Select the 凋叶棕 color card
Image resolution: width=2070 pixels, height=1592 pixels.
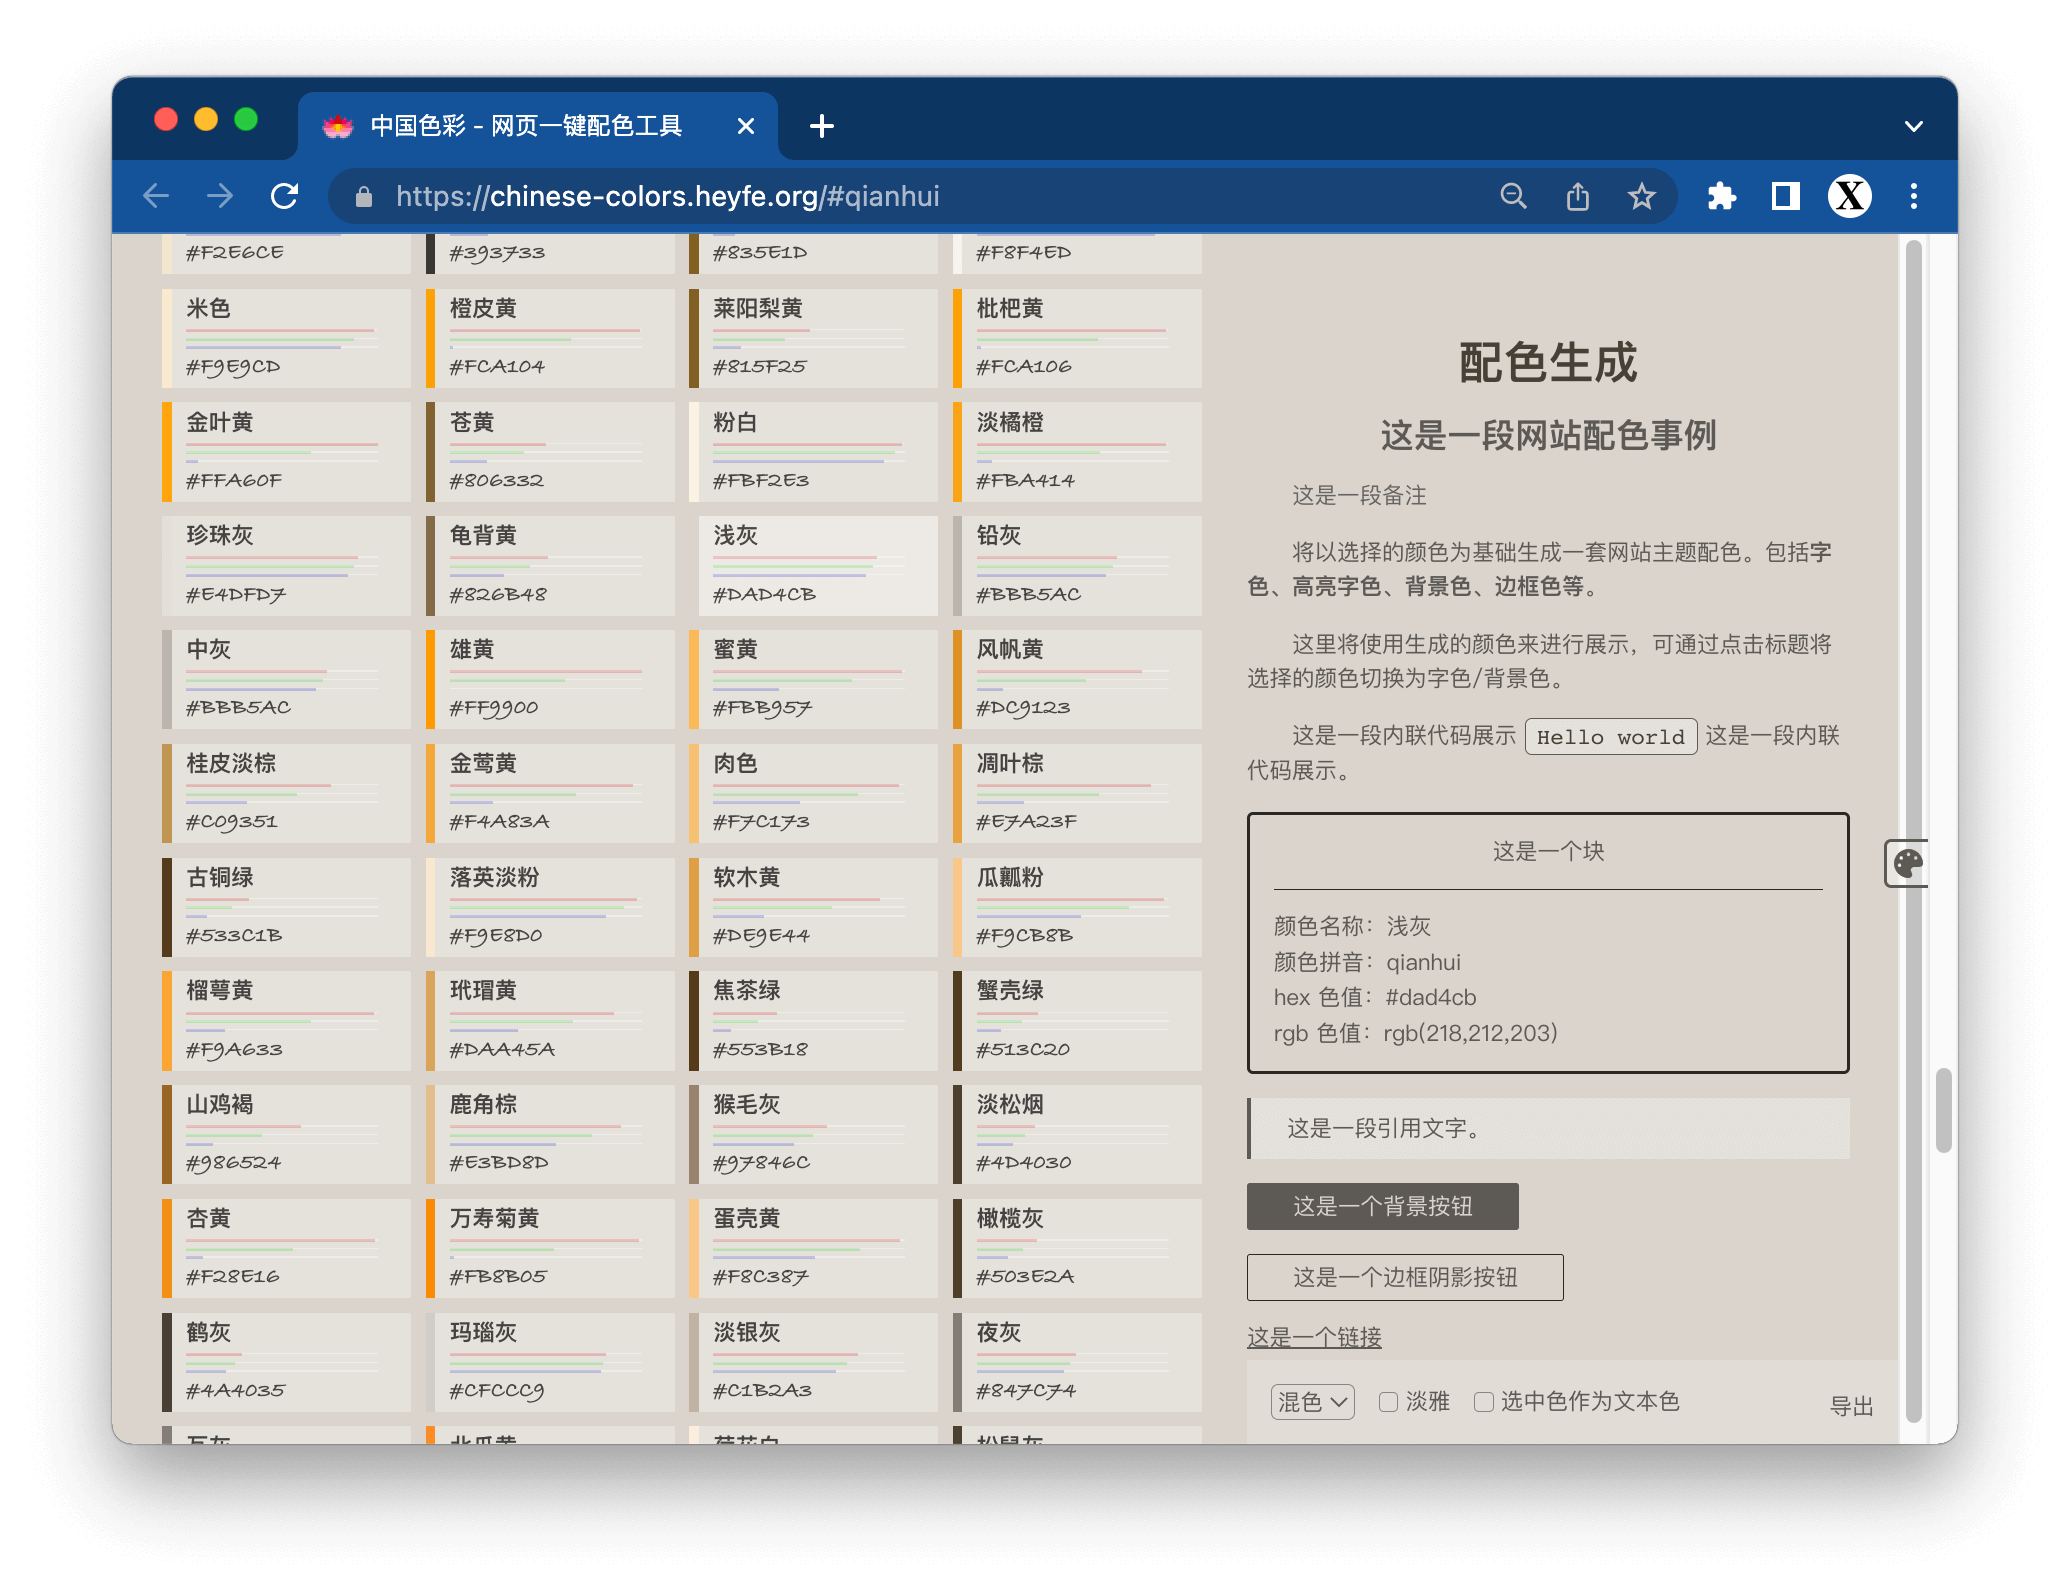tap(1078, 793)
